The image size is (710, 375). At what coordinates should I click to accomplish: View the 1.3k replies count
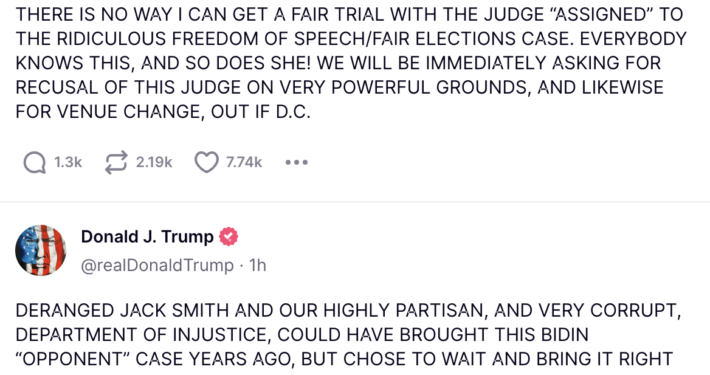click(x=68, y=162)
